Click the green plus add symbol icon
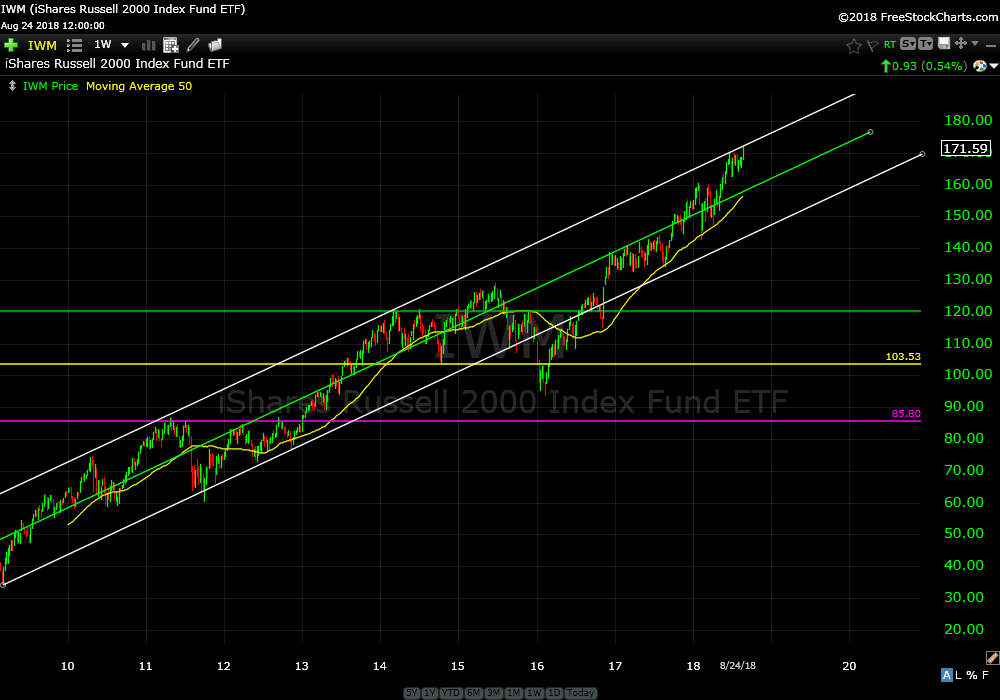This screenshot has width=1000, height=700. [11, 45]
